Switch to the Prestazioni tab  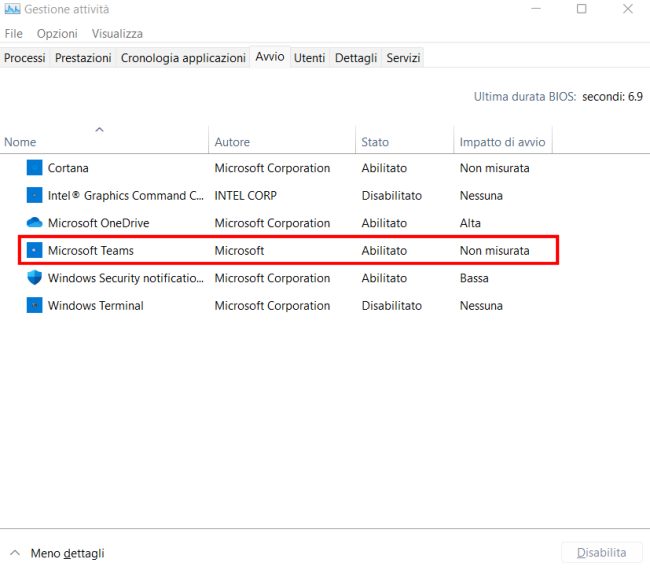coord(83,58)
